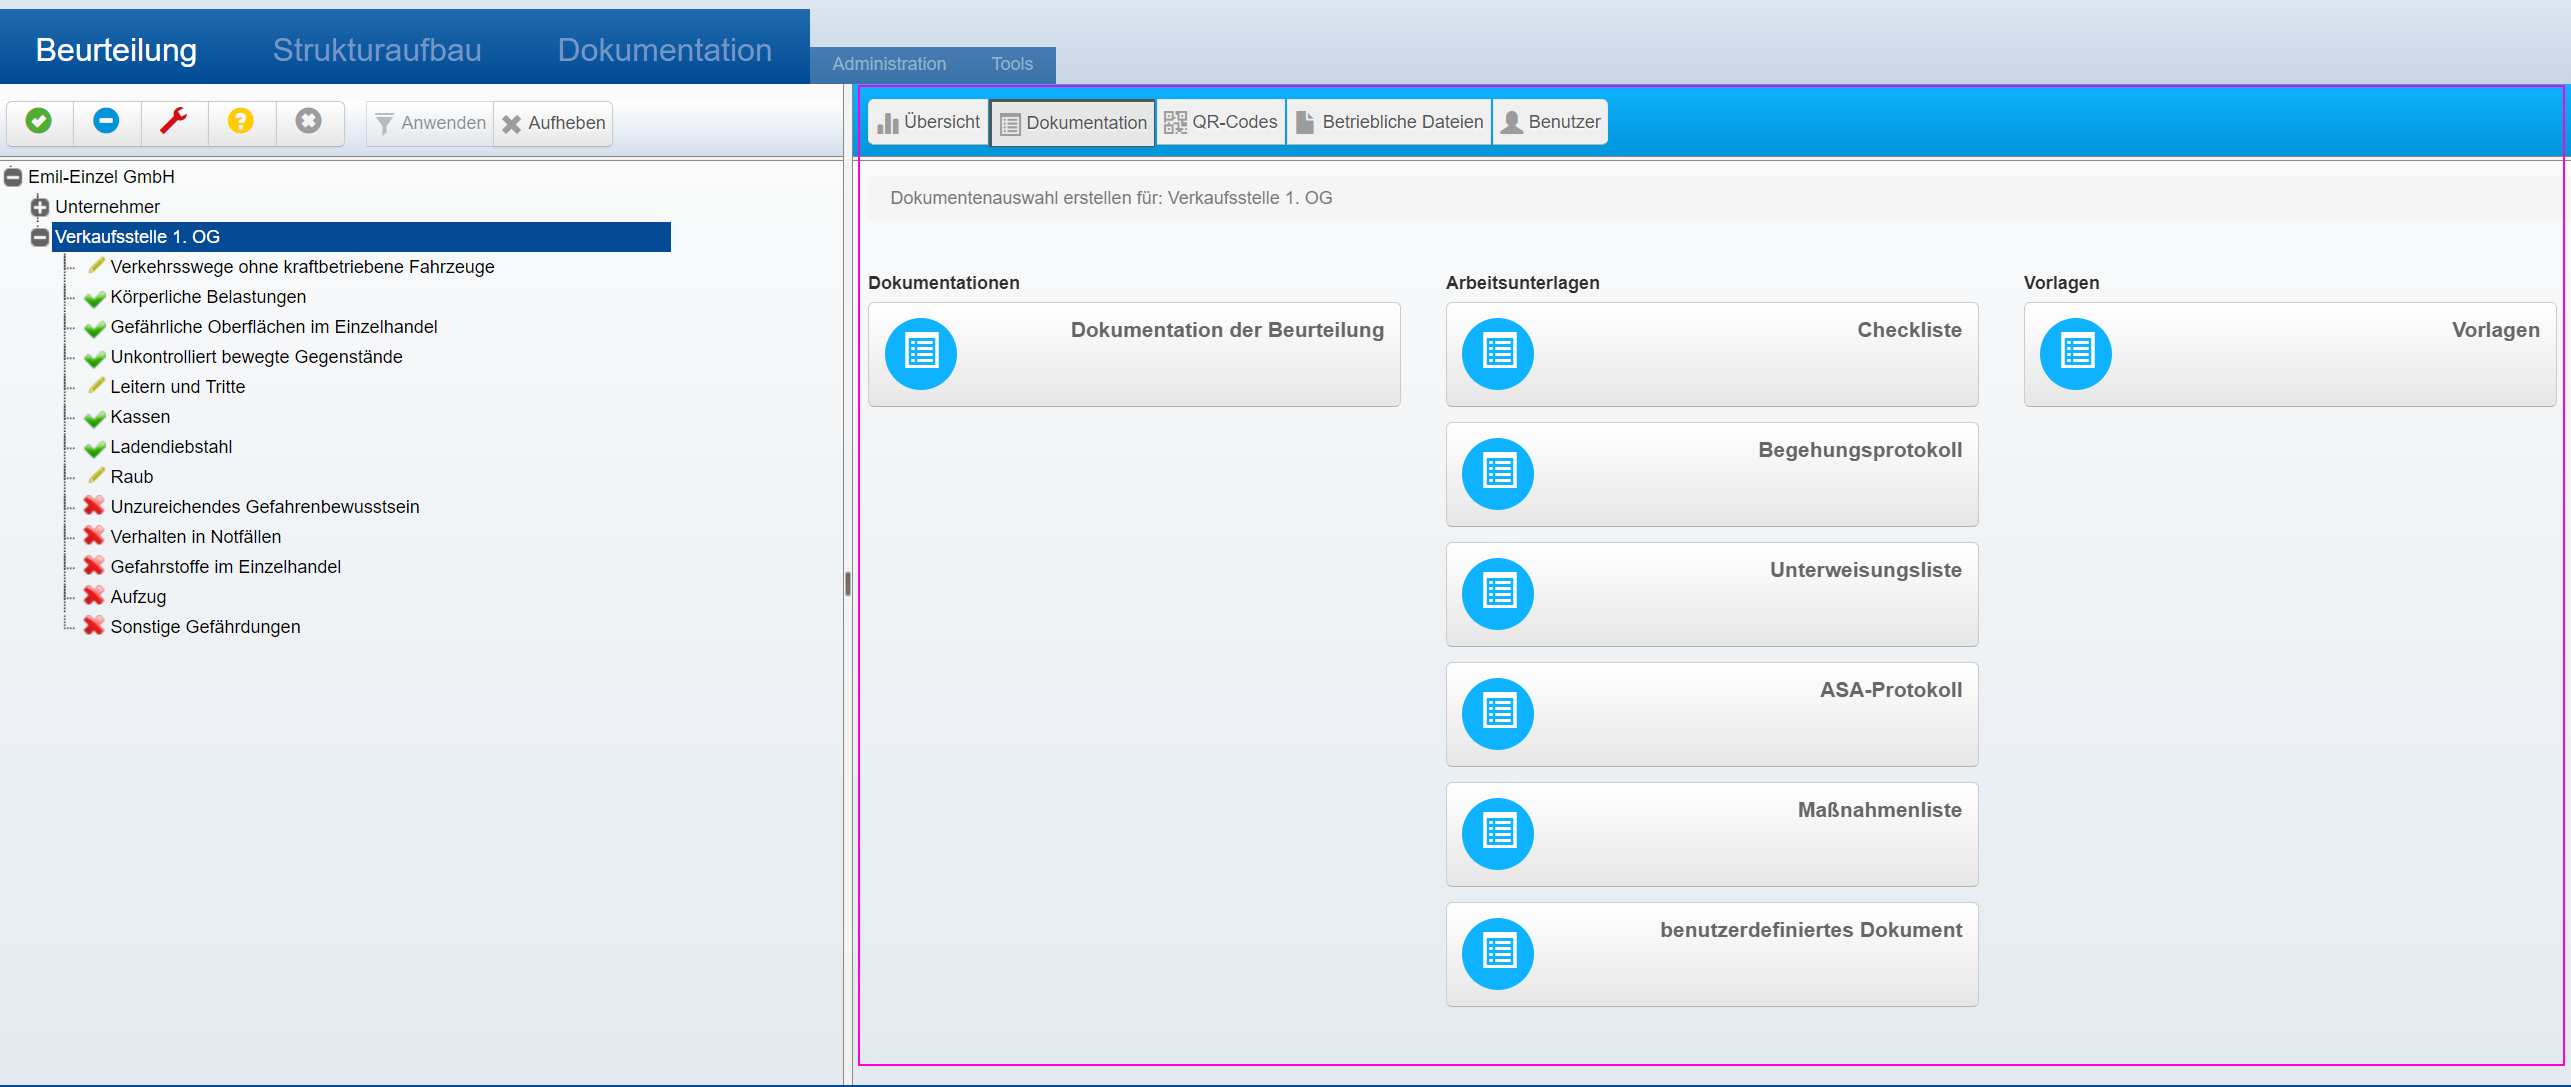This screenshot has height=1087, width=2571.
Task: Click pencil icon beside Raub
Action: (x=96, y=476)
